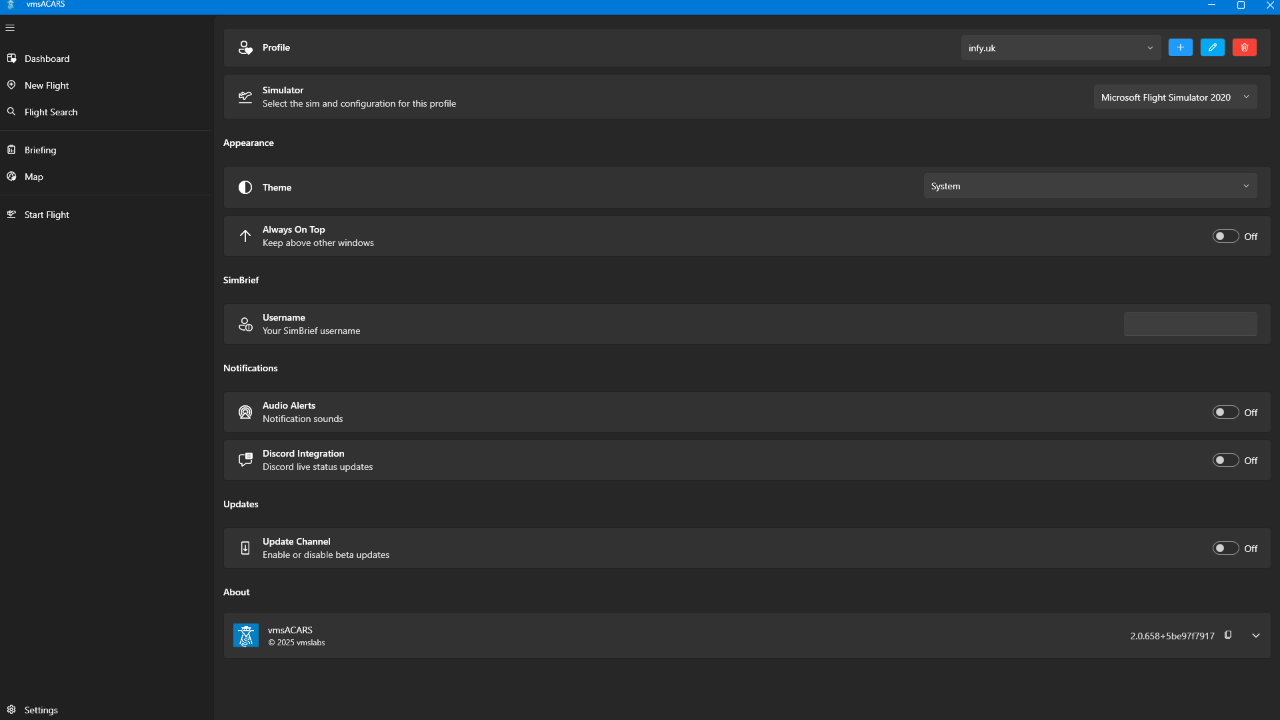Turn on Audio Alerts toggle
Viewport: 1280px width, 720px height.
(x=1225, y=412)
